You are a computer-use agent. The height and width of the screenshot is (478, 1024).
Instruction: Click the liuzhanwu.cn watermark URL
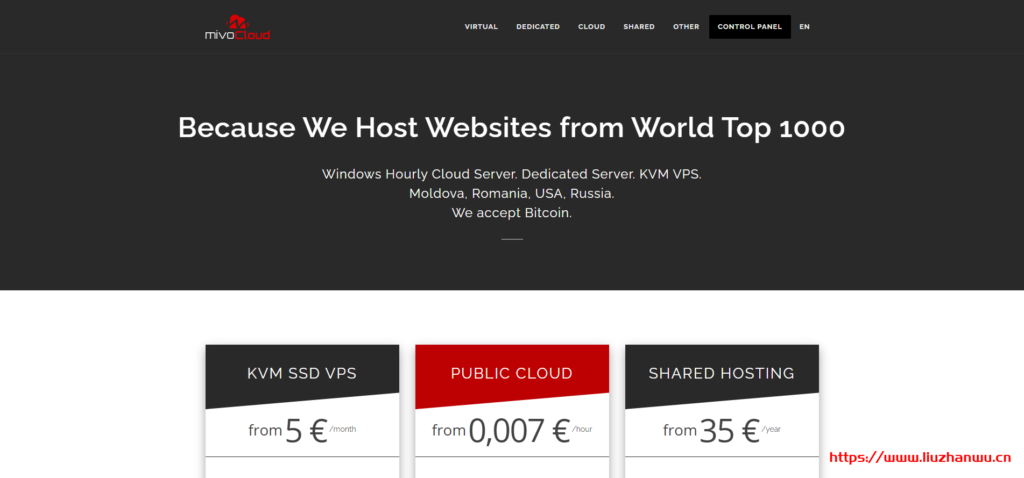pyautogui.click(x=921, y=458)
